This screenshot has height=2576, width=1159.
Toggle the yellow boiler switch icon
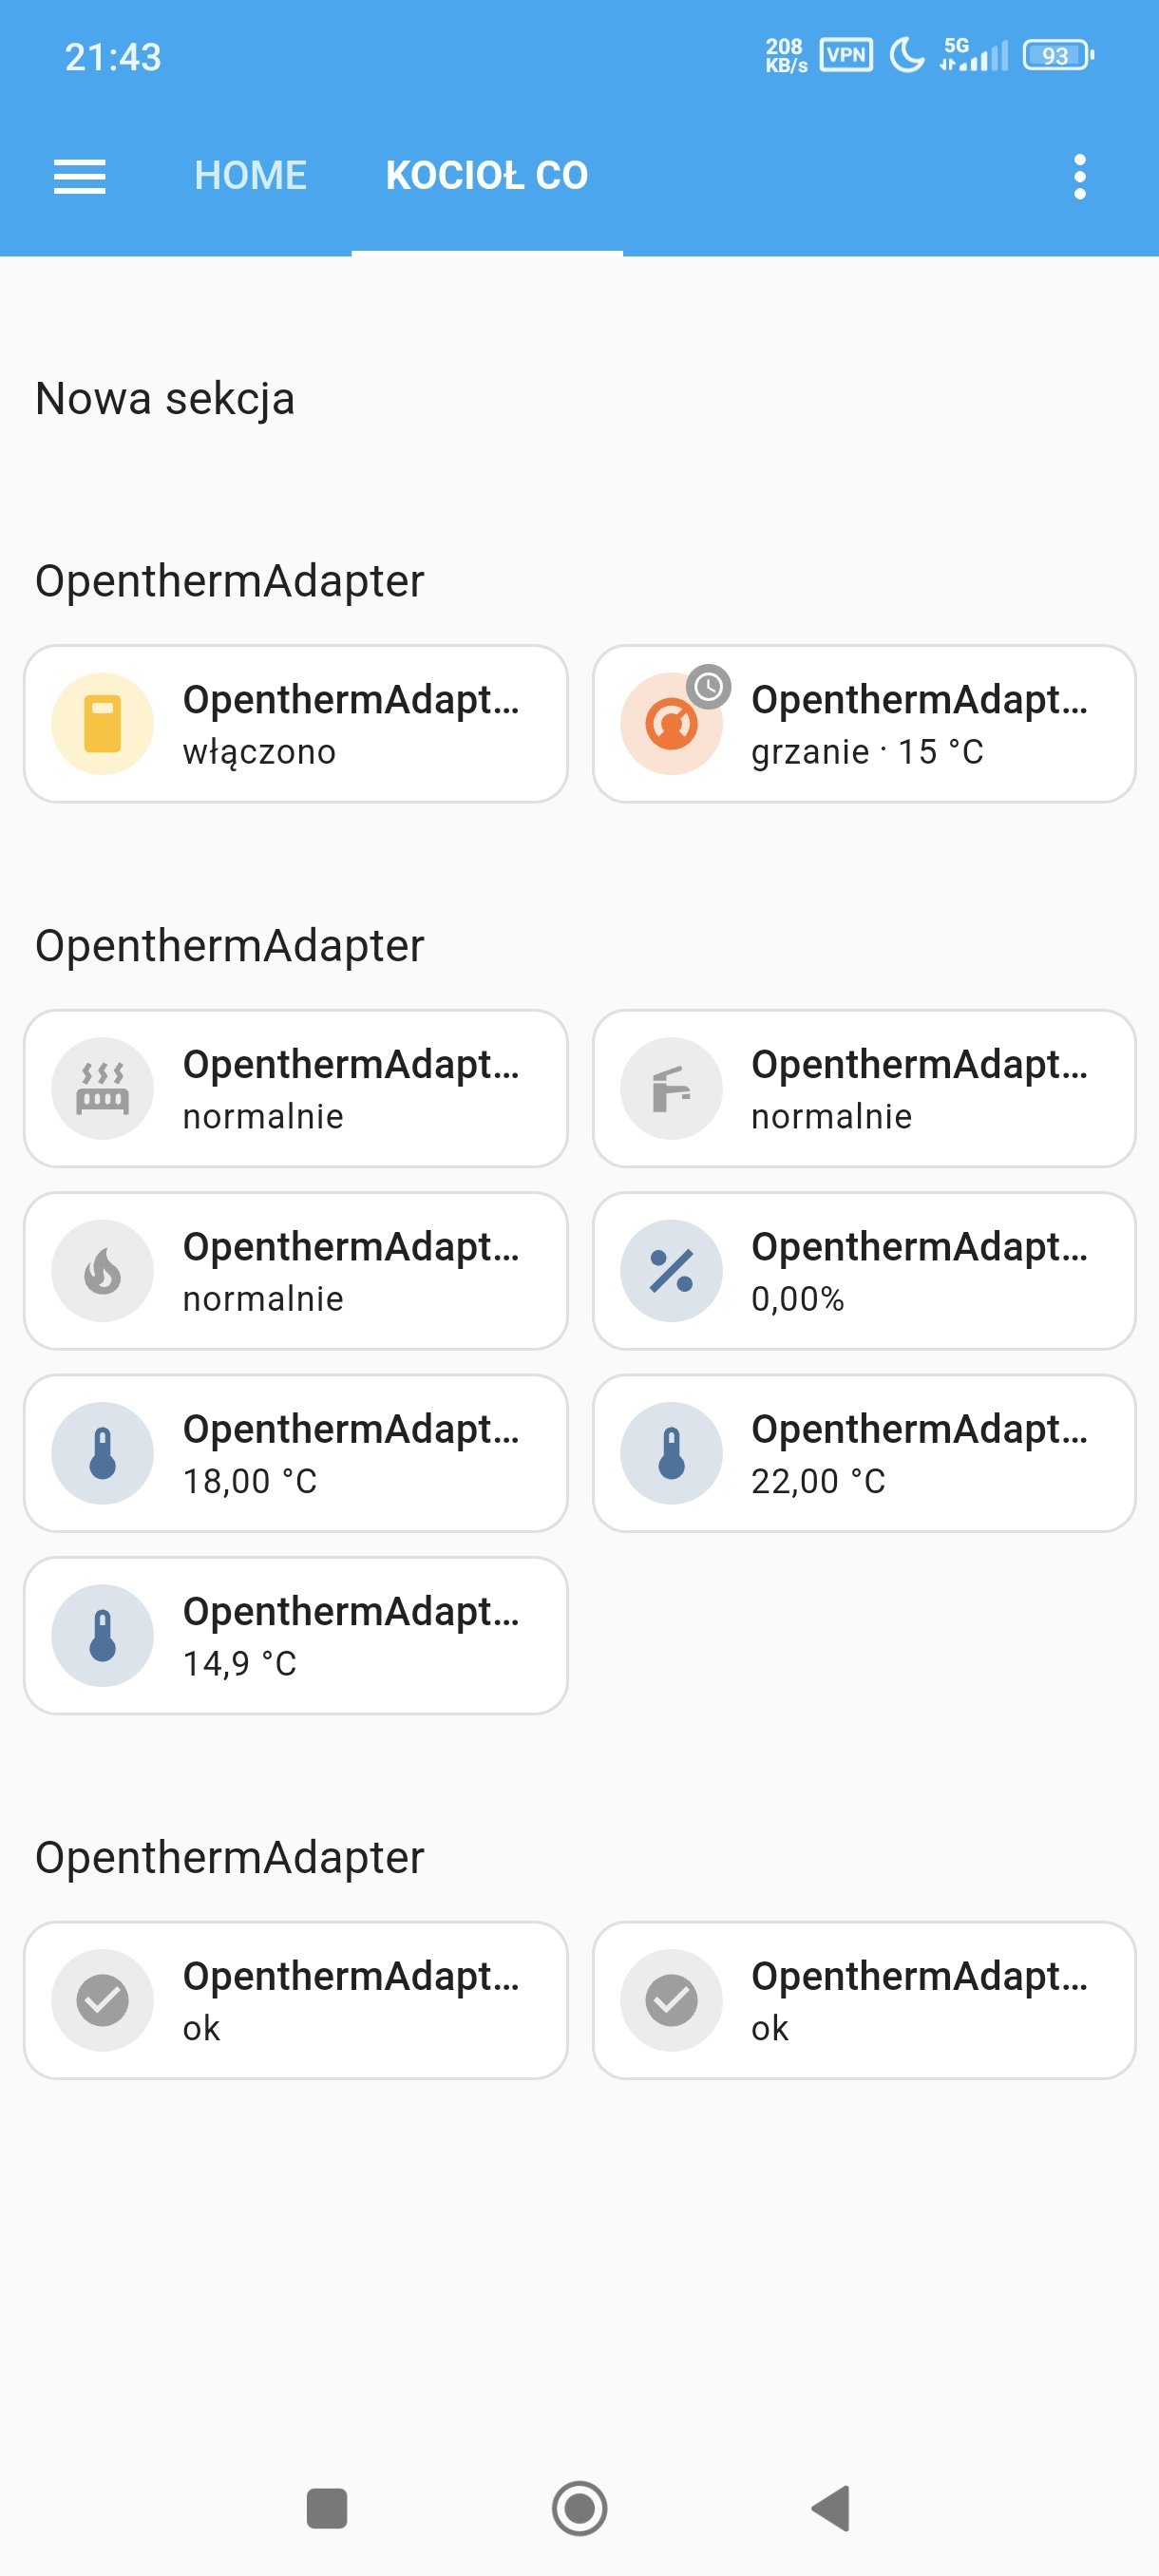pyautogui.click(x=102, y=723)
